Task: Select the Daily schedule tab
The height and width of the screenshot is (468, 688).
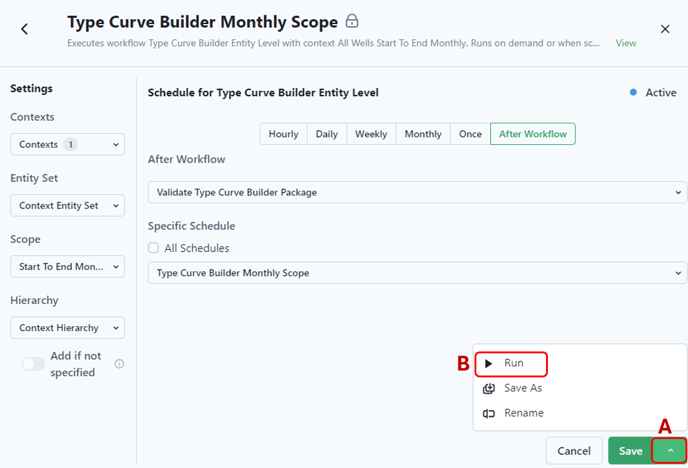Action: coord(327,134)
